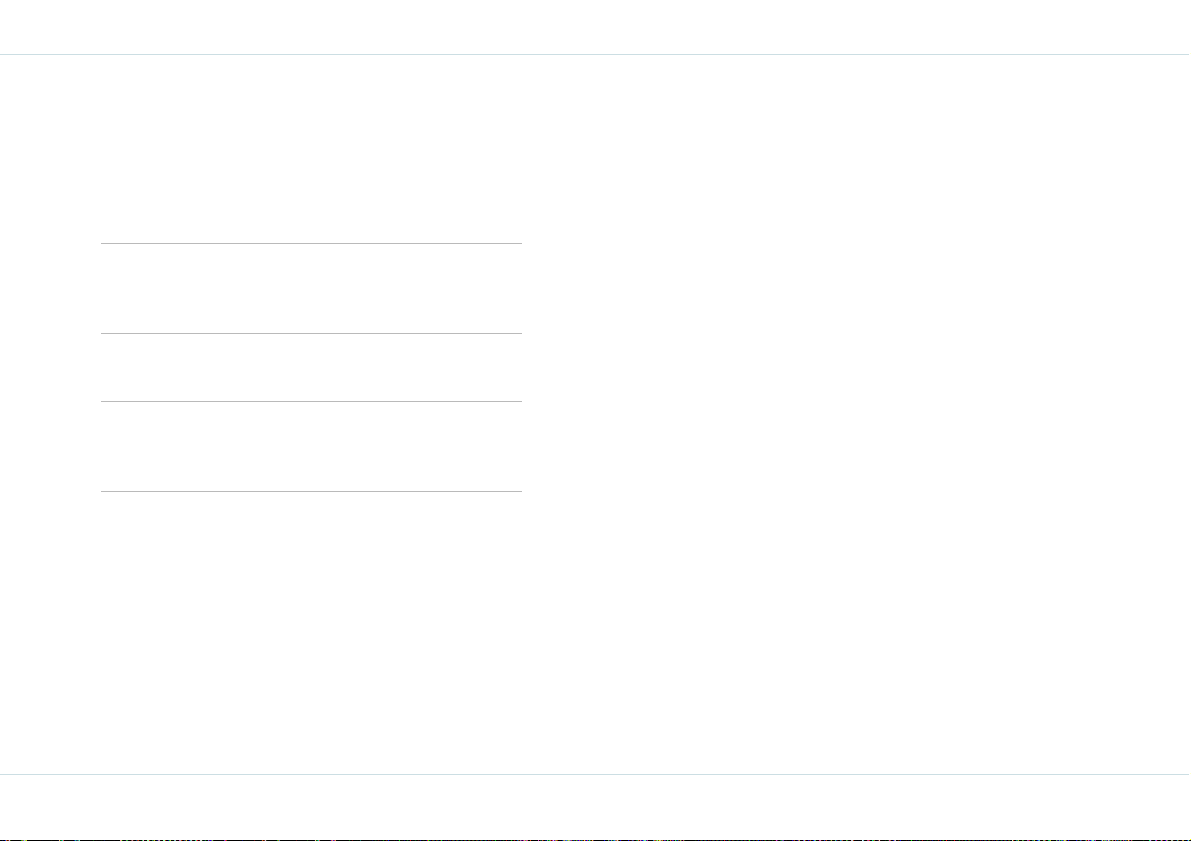Viewport: 1191px width, 841px height.
Task: Select blank row between first and second dividers
Action: [311, 289]
